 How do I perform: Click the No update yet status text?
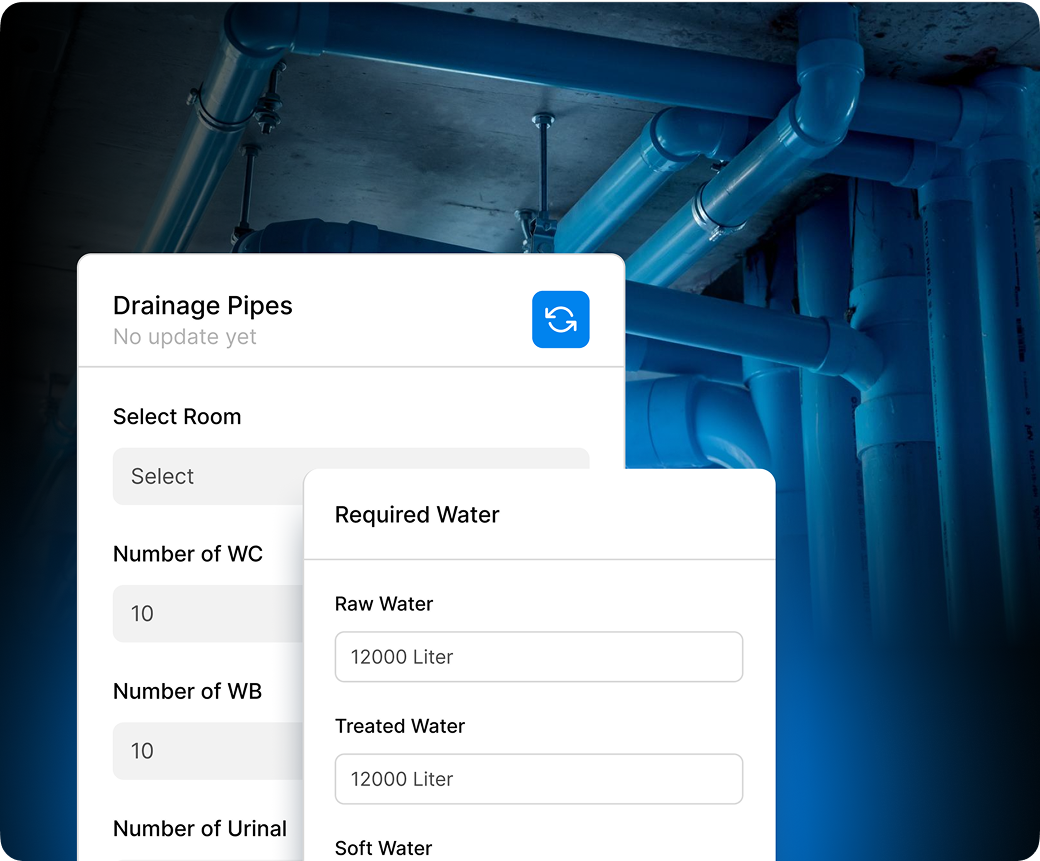click(x=184, y=337)
